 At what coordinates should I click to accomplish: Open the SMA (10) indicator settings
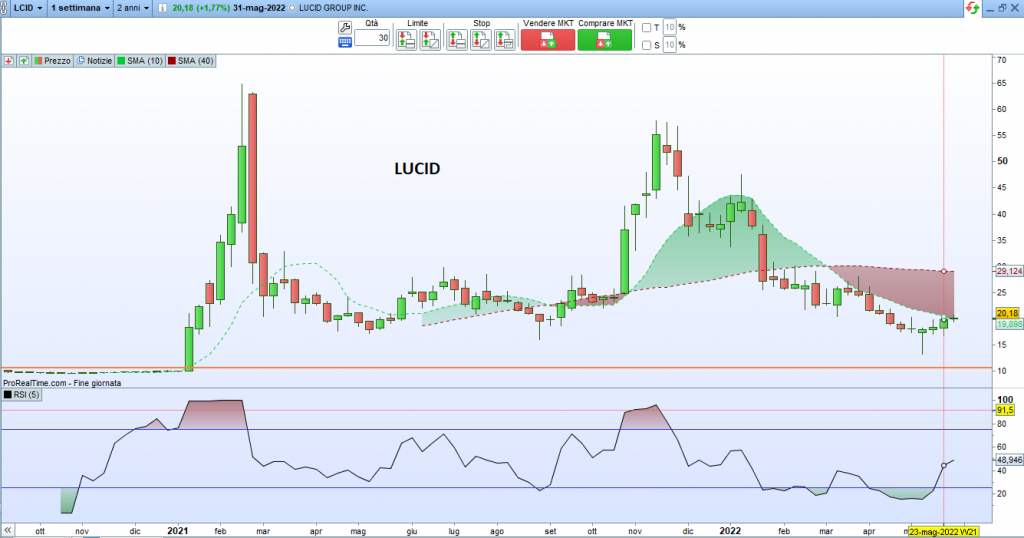[x=140, y=61]
